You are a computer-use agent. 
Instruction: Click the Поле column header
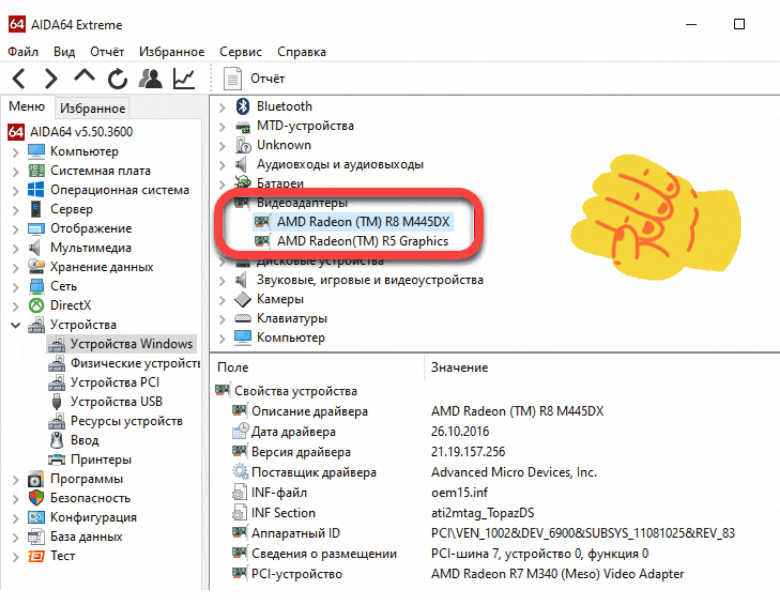[233, 367]
